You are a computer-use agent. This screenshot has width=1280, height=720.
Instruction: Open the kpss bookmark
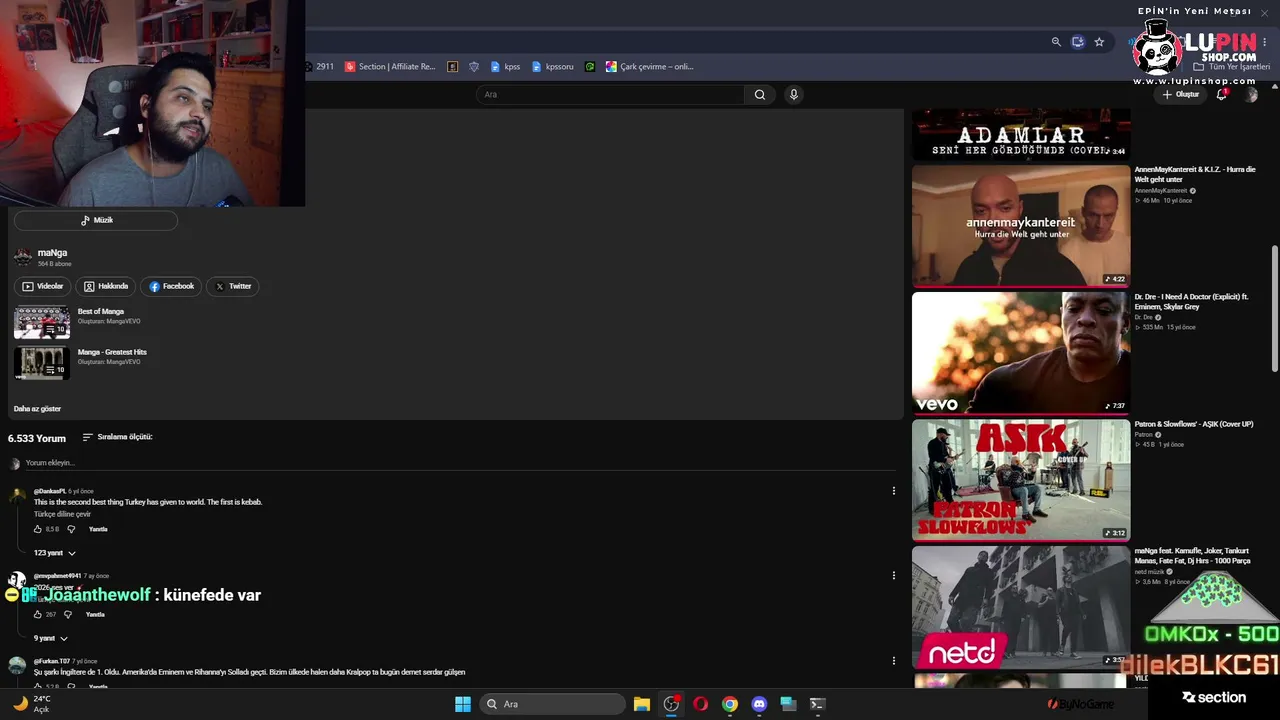[505, 67]
